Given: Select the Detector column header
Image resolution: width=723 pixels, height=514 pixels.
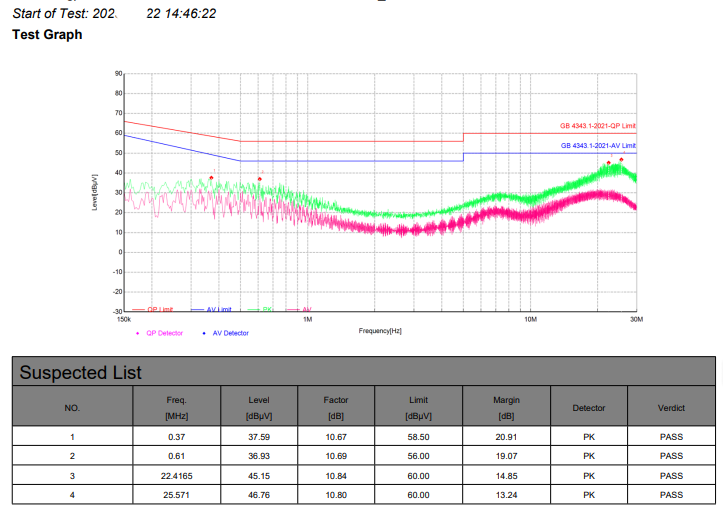Looking at the screenshot, I should [588, 408].
